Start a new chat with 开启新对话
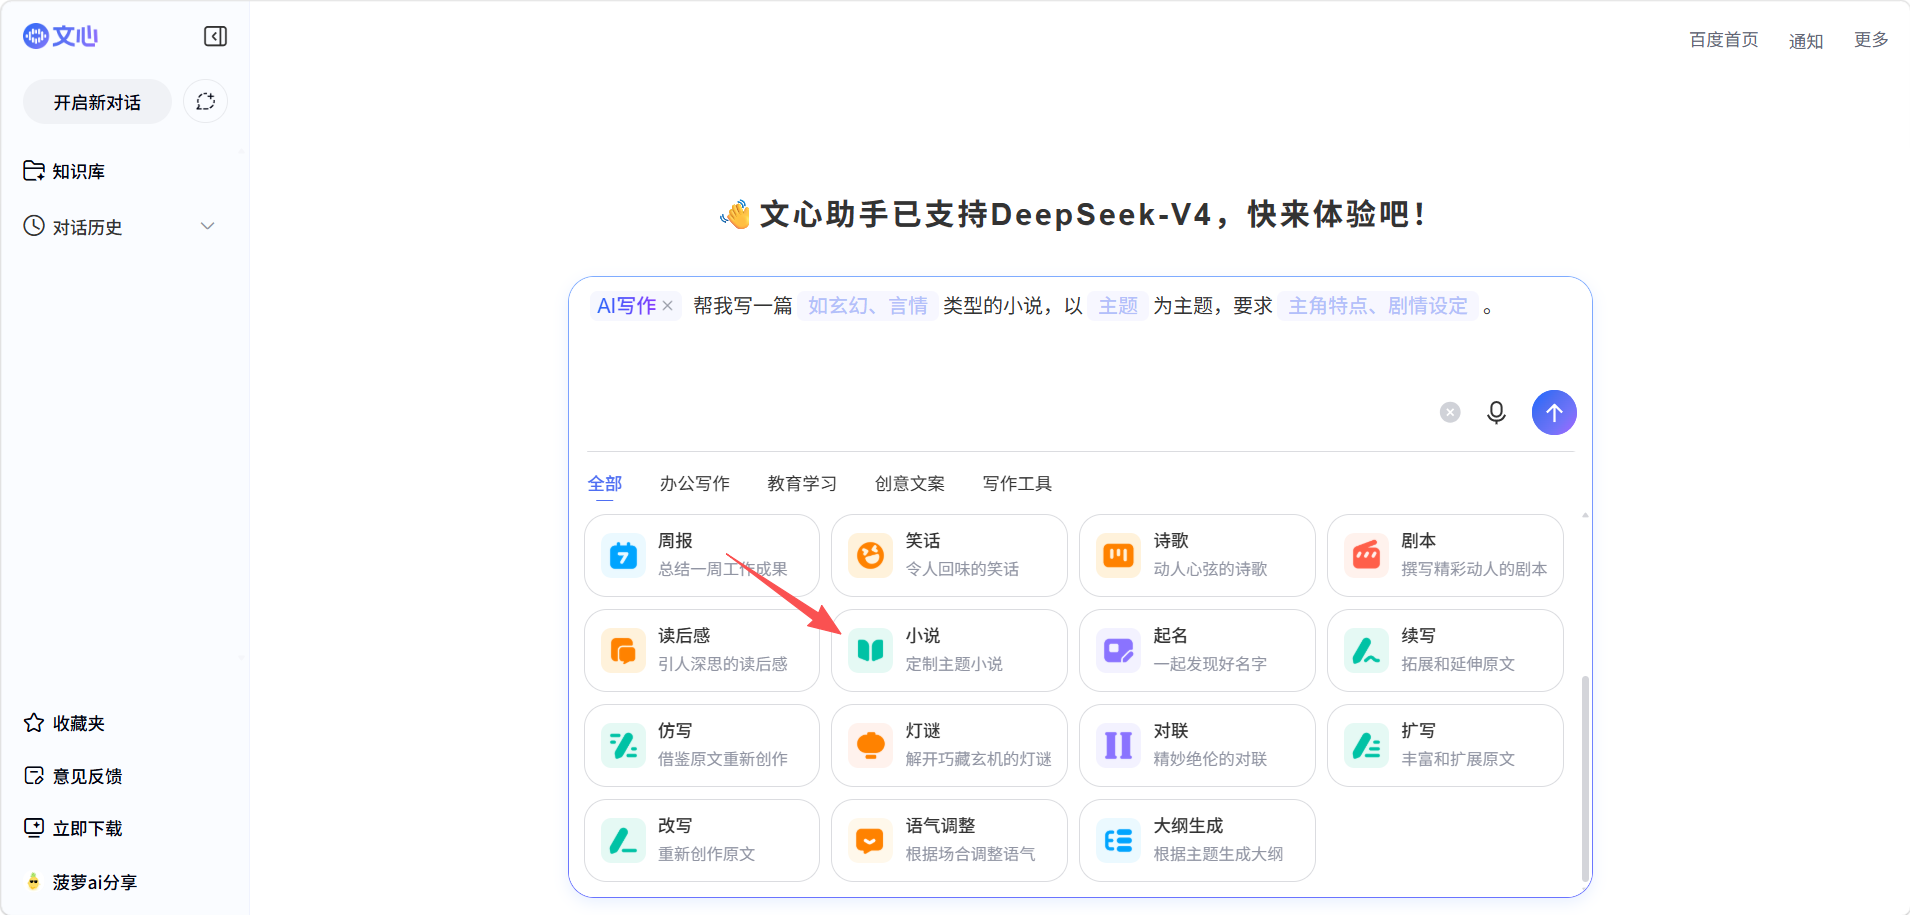Image resolution: width=1910 pixels, height=915 pixels. (97, 102)
